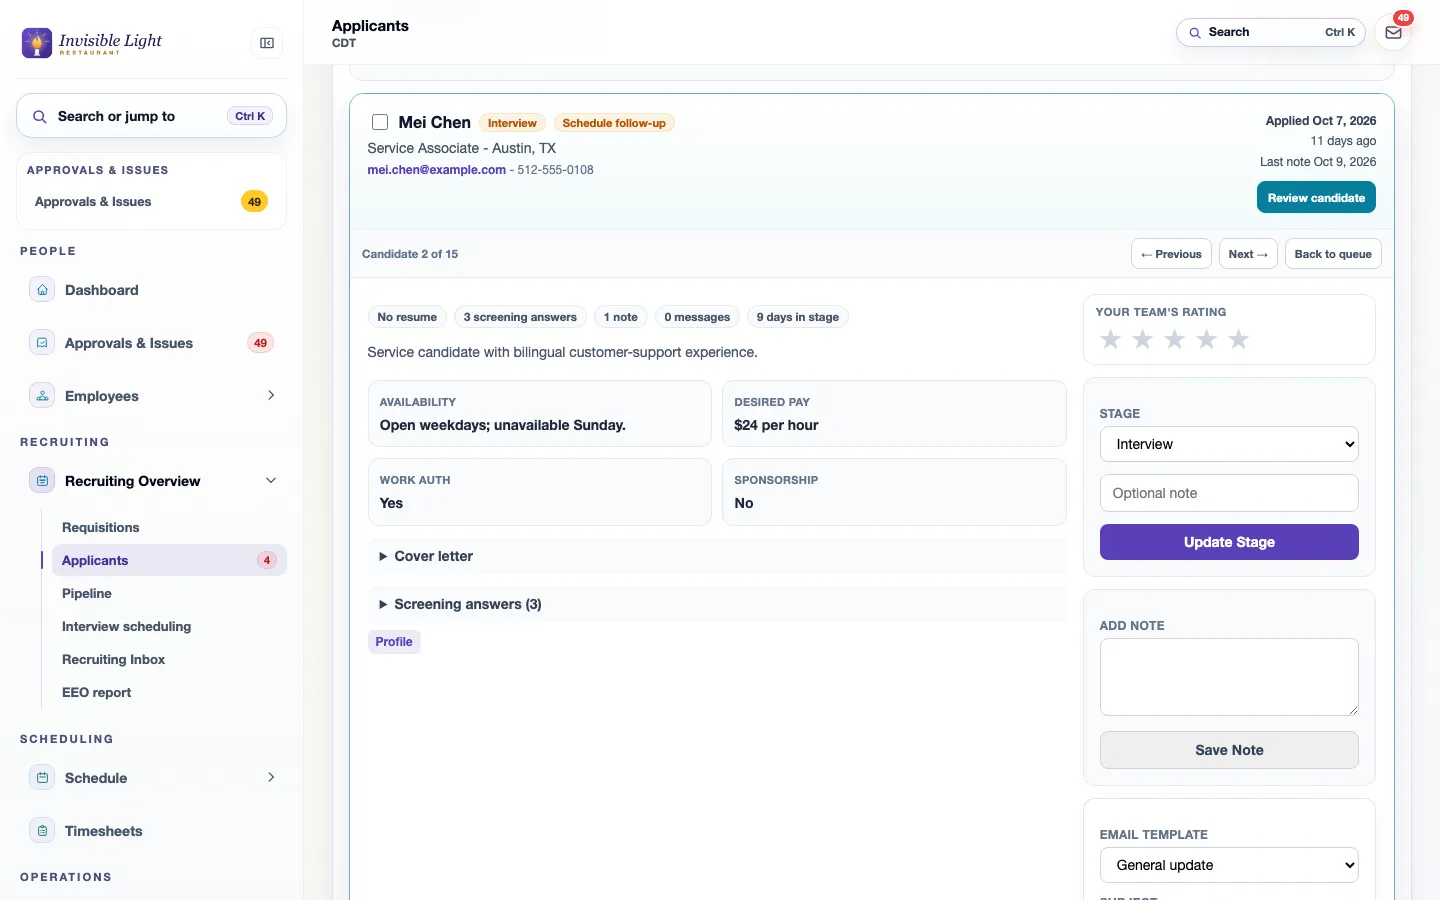Open Interview scheduling page
This screenshot has width=1440, height=900.
coord(126,627)
